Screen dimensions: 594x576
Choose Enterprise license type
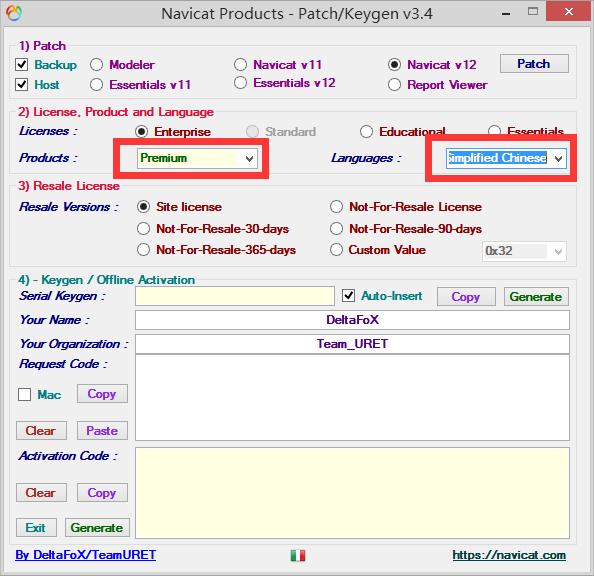pos(141,131)
